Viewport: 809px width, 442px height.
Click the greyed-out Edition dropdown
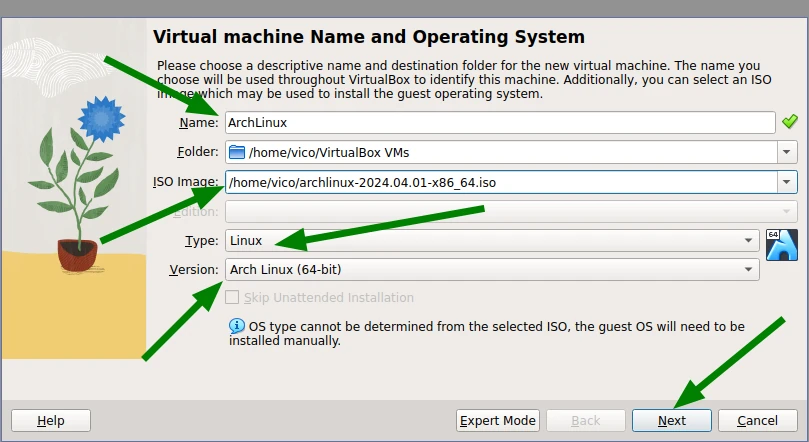point(510,212)
